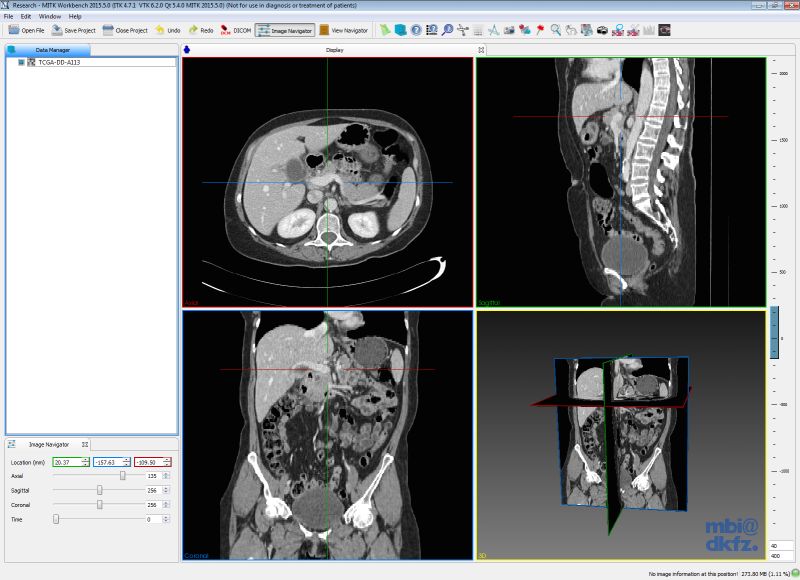
Task: Click the Axial slice slider handle
Action: 122,475
